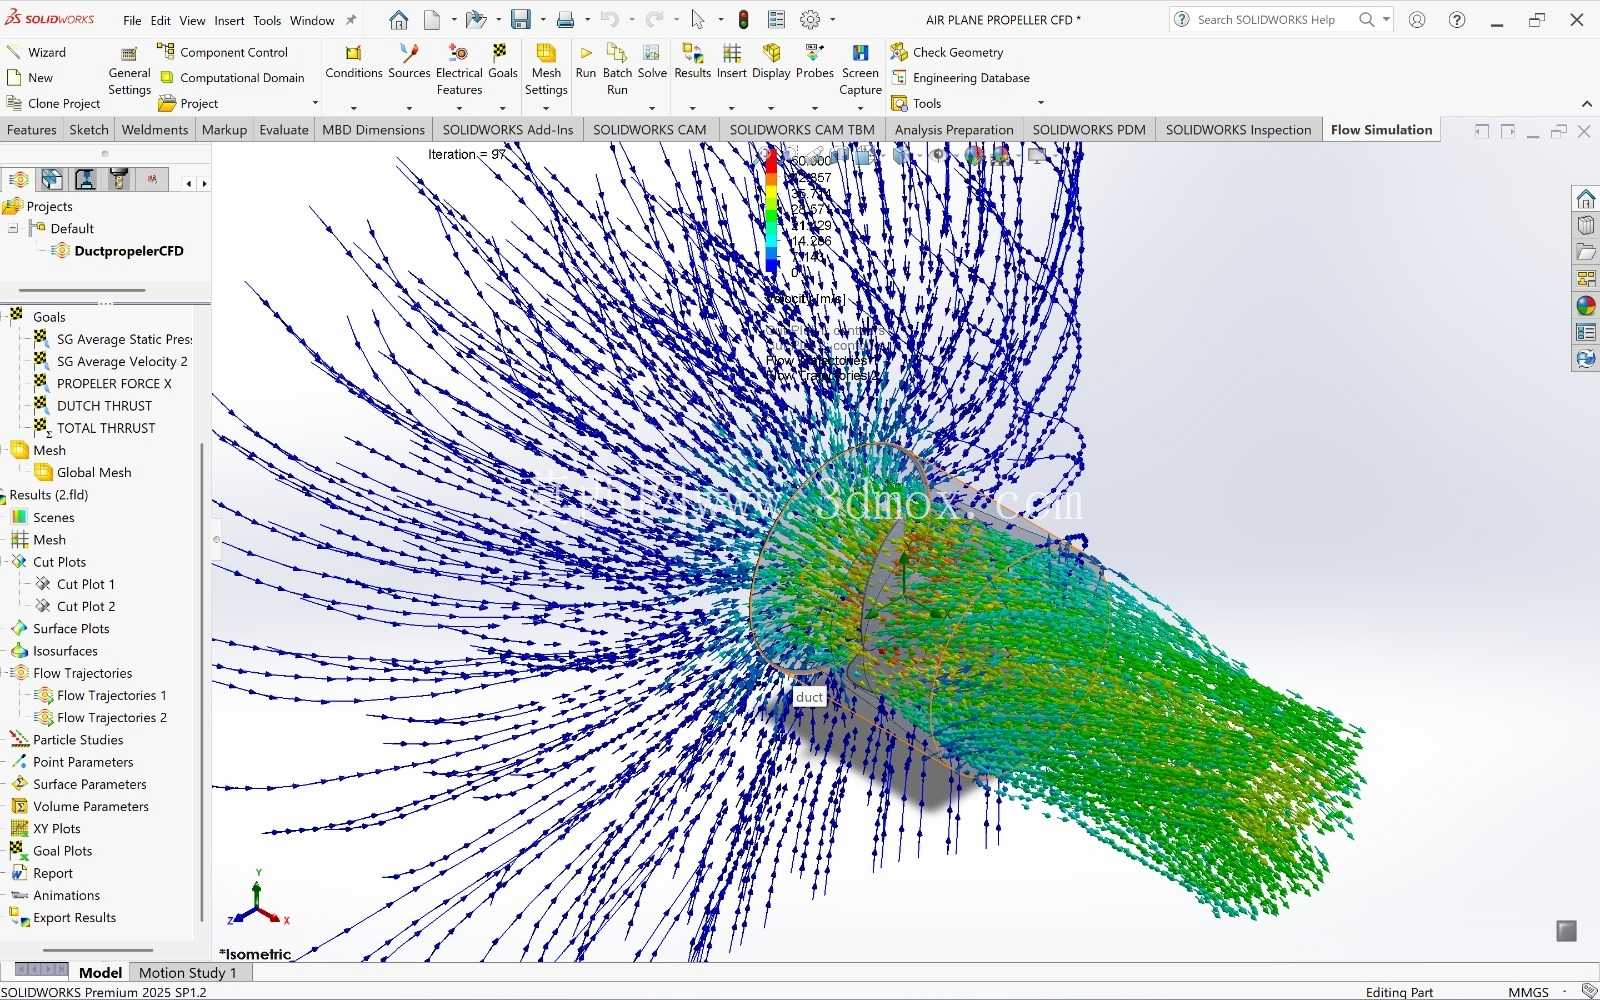The height and width of the screenshot is (1000, 1600).
Task: Expand the Sources dropdown arrow
Action: 409,108
